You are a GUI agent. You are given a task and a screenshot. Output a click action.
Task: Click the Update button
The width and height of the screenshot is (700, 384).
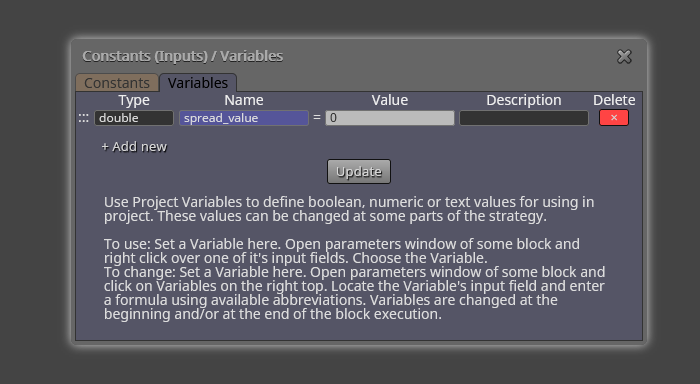click(359, 171)
